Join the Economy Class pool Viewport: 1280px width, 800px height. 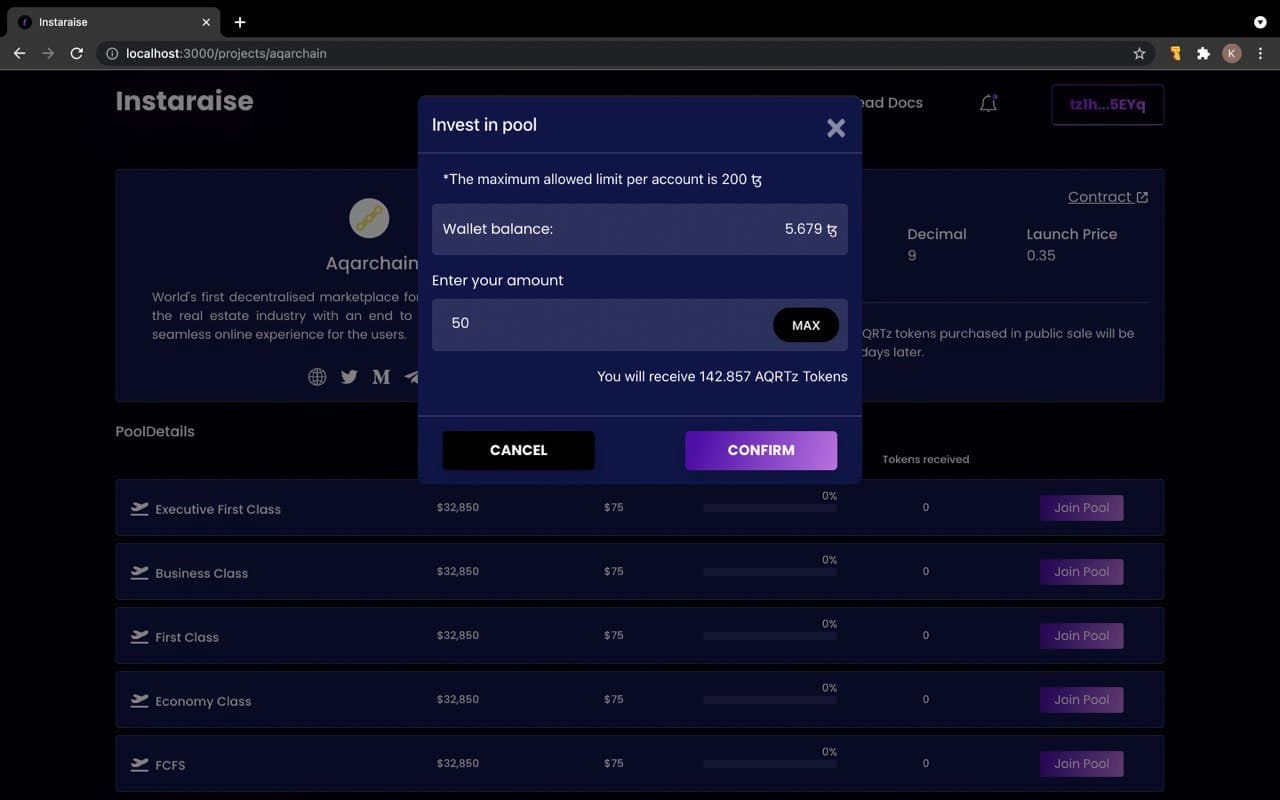coord(1081,700)
